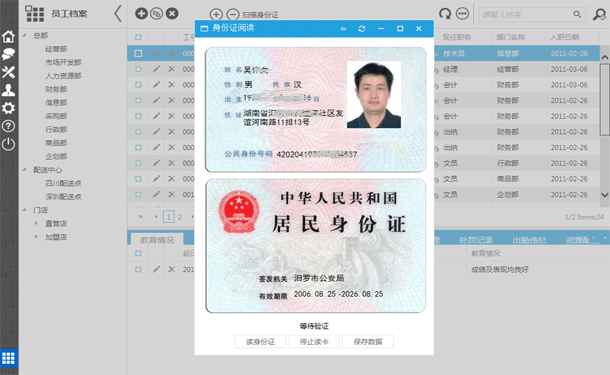
Task: Collapse the 门店 tree node
Action: [x=24, y=210]
